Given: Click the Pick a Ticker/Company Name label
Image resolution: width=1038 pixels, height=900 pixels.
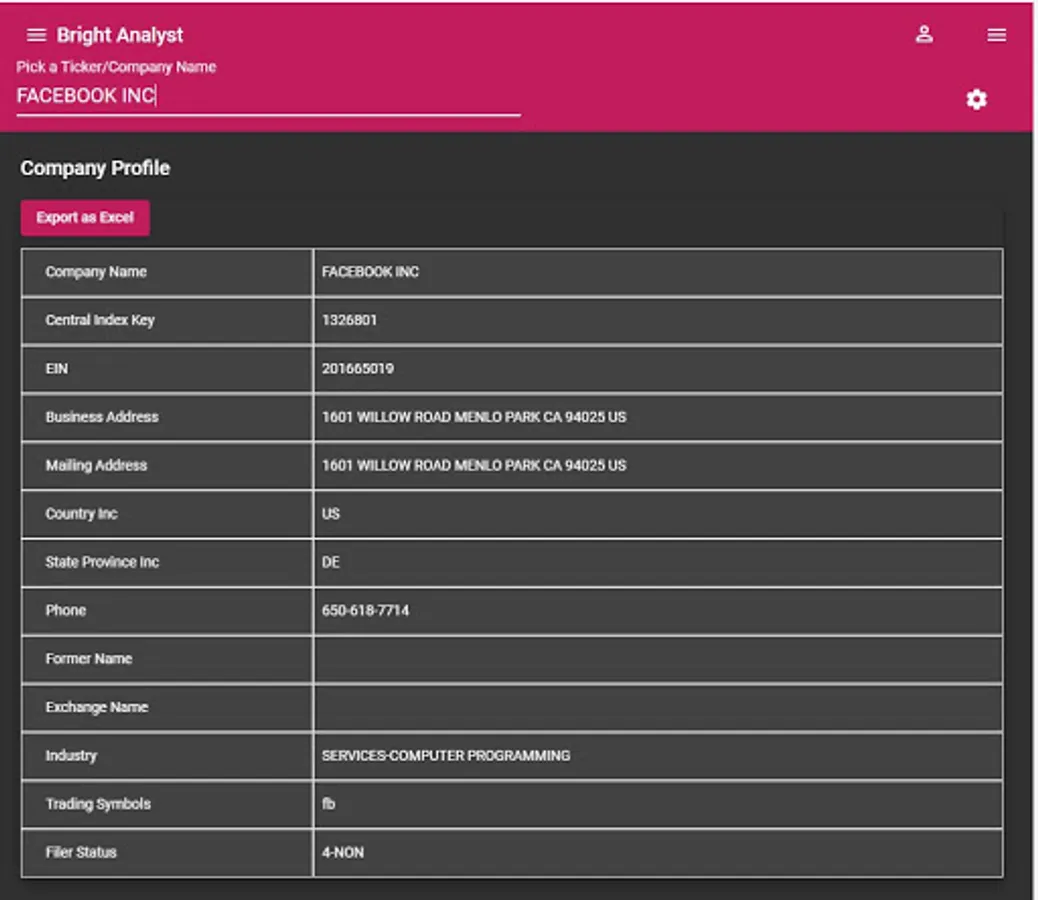Looking at the screenshot, I should [116, 67].
